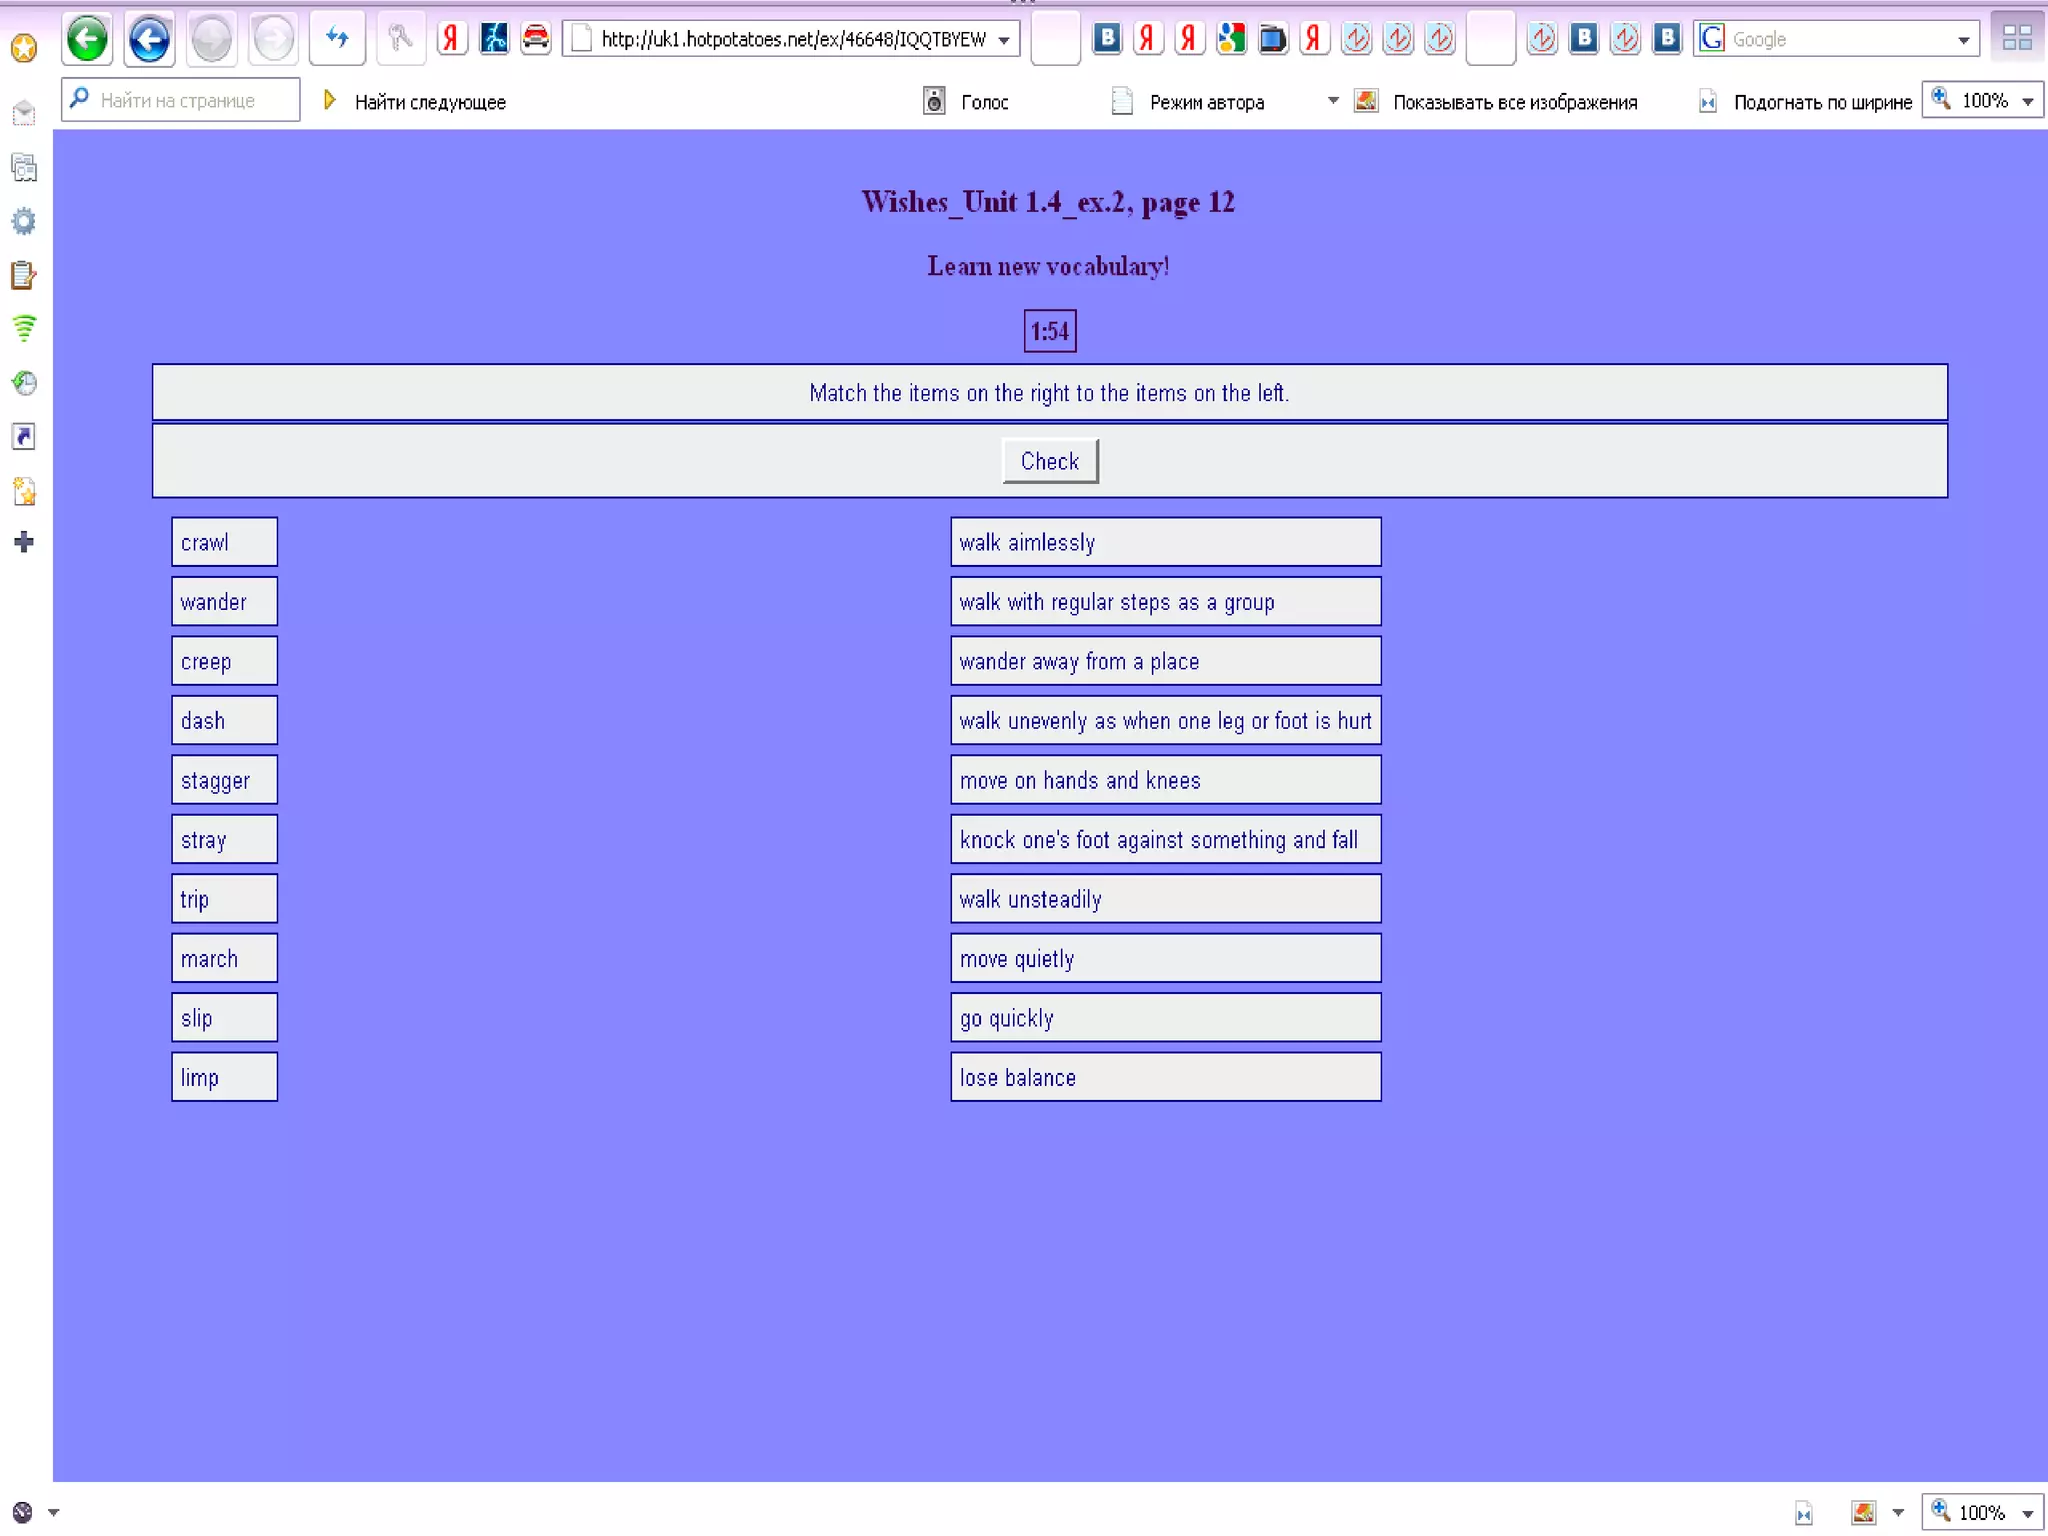This screenshot has height=1536, width=2048.
Task: Open the Google search engine dropdown
Action: tap(1963, 40)
